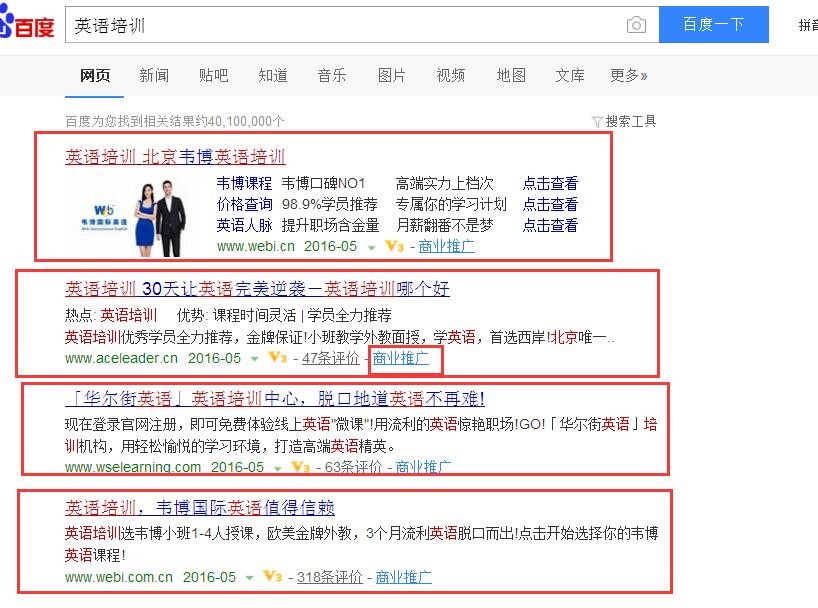Switch to the 新闻 tab
This screenshot has width=818, height=608.
coord(154,75)
